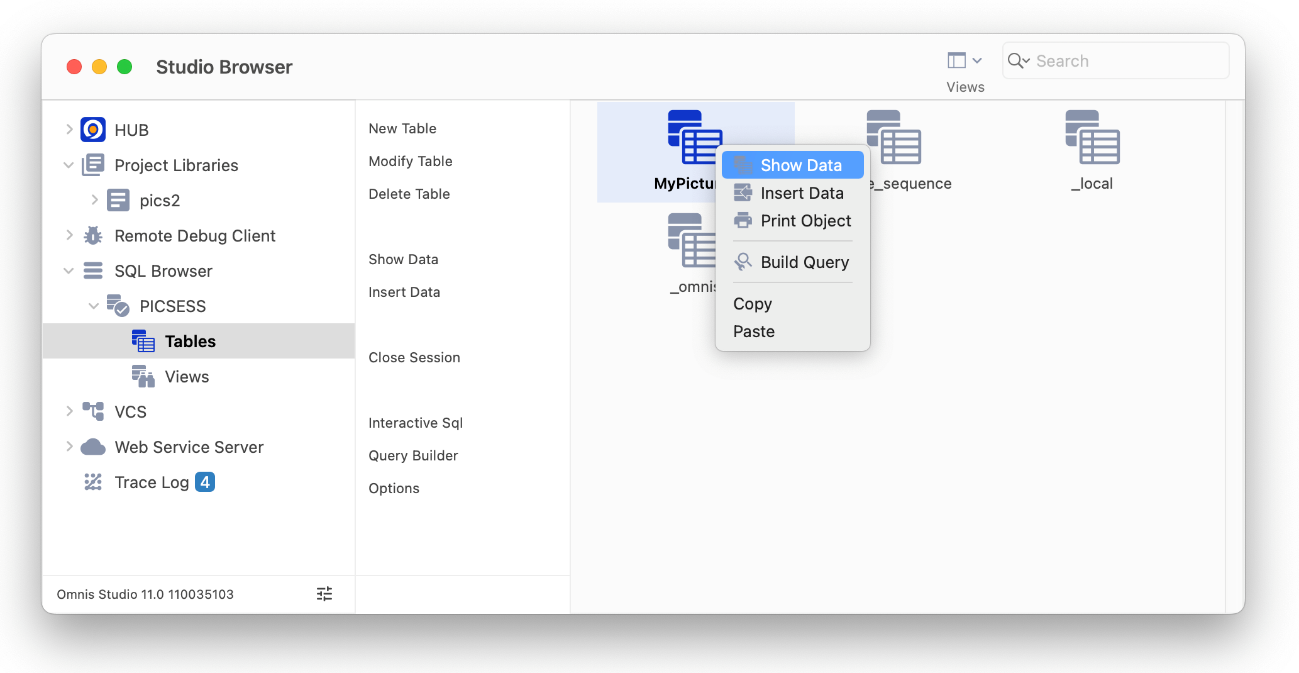Collapse the Project Libraries node

coord(69,165)
